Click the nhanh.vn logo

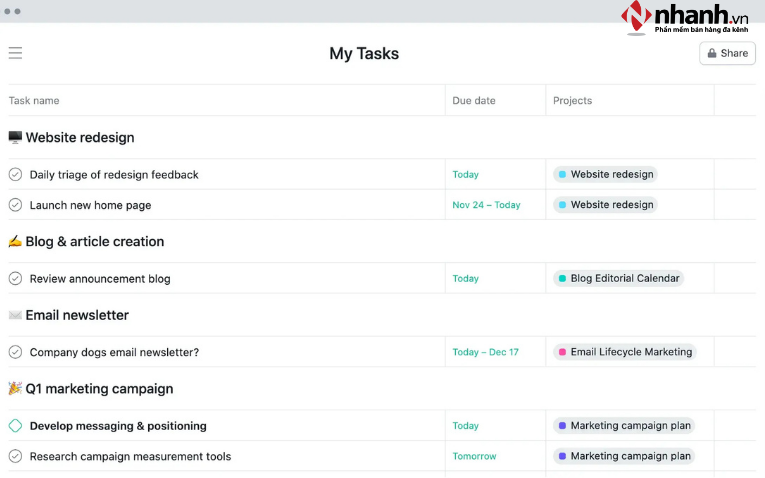[689, 18]
